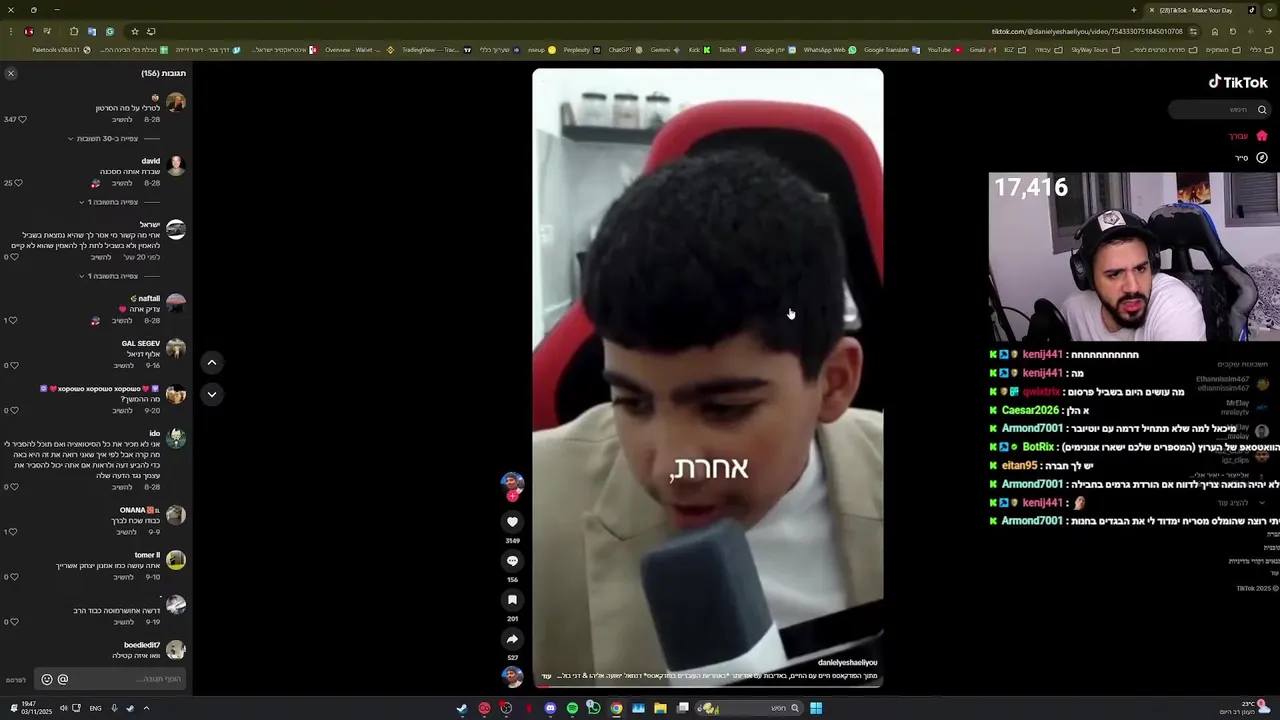Bookmark this page star icon
The width and height of the screenshot is (1280, 720).
click(135, 31)
